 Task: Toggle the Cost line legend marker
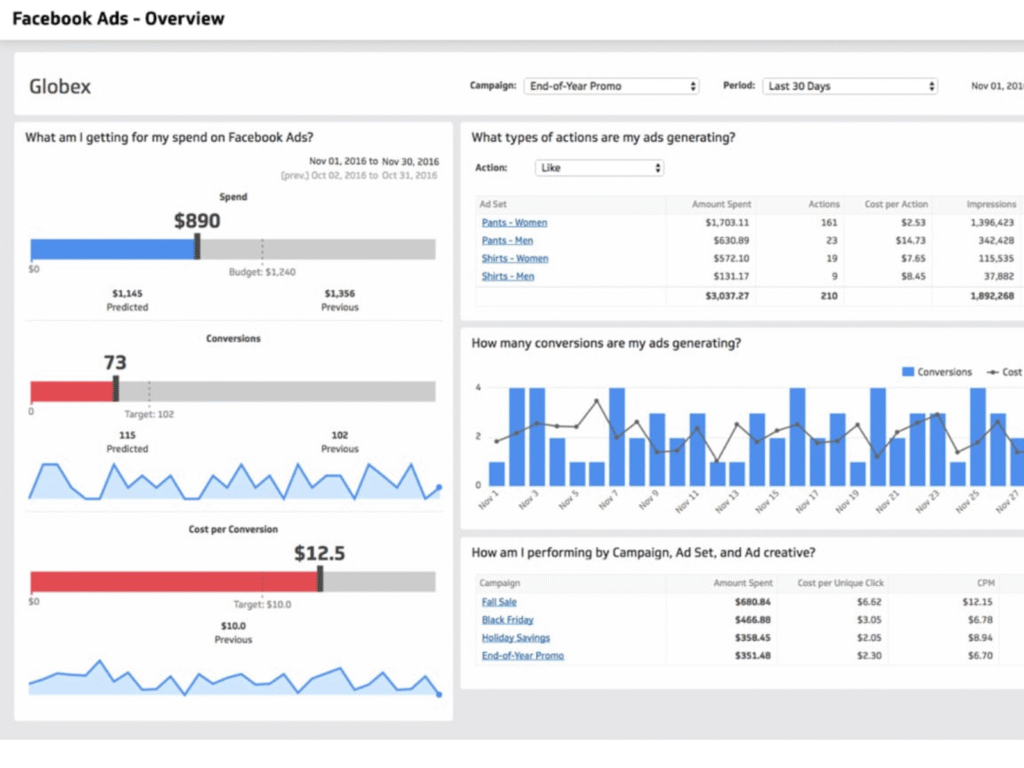(992, 372)
